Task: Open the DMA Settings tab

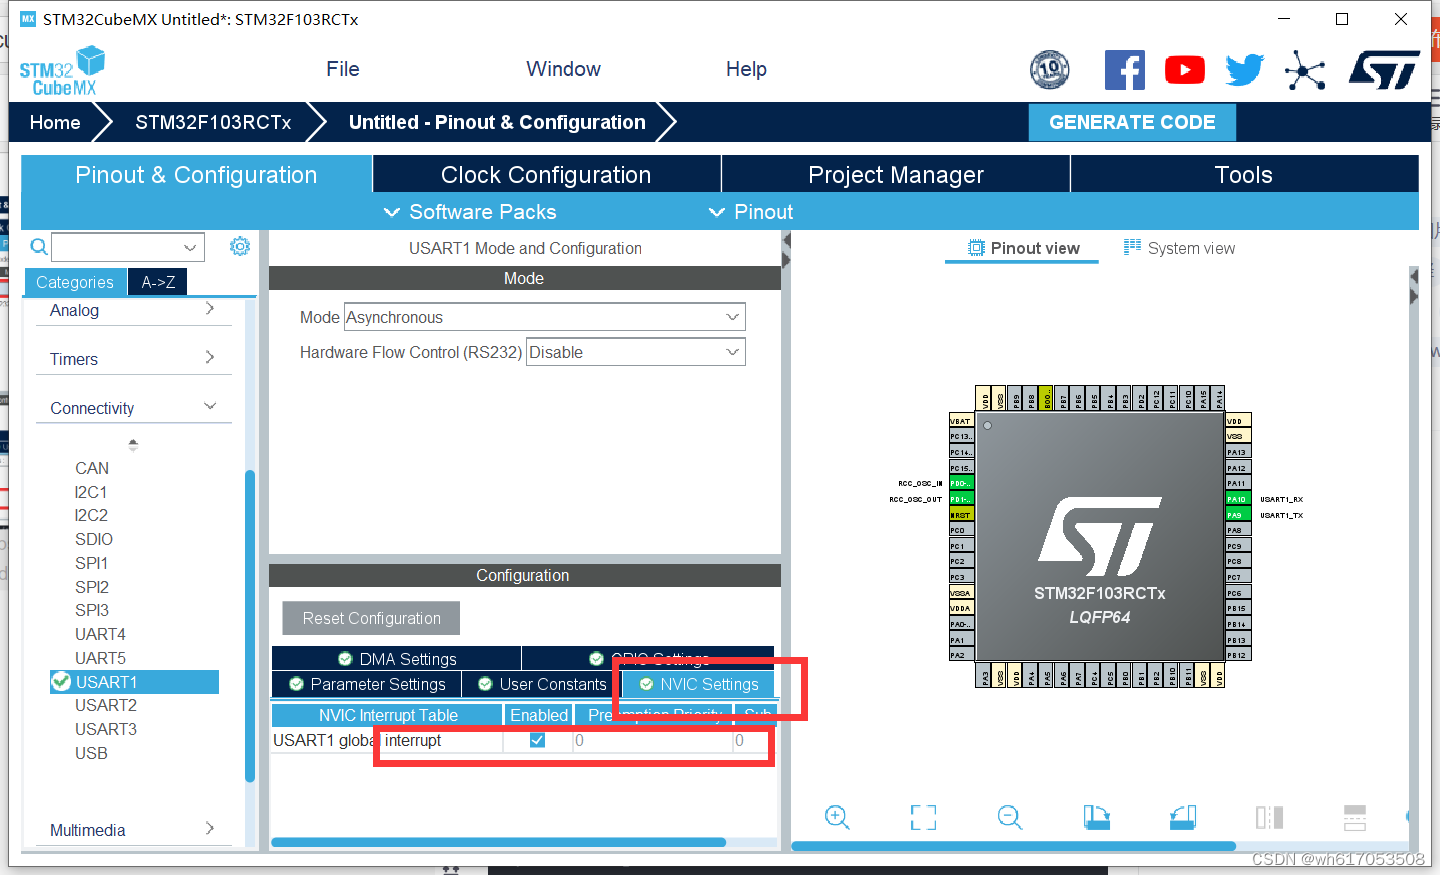Action: pos(397,659)
